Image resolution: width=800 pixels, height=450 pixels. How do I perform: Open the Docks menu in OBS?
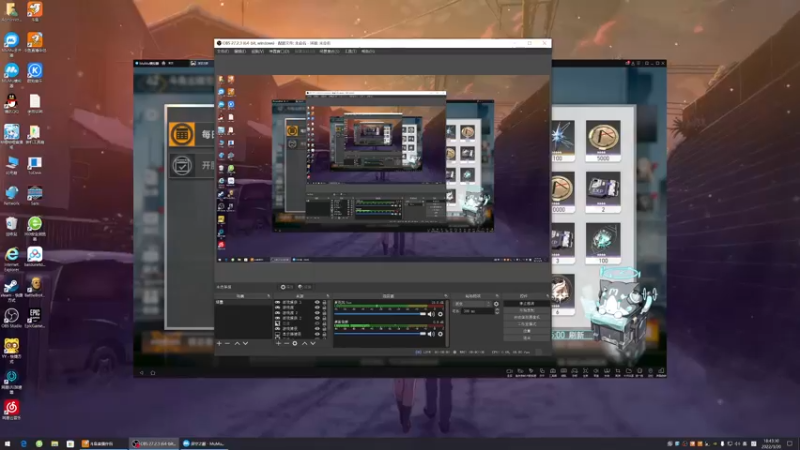pyautogui.click(x=279, y=51)
